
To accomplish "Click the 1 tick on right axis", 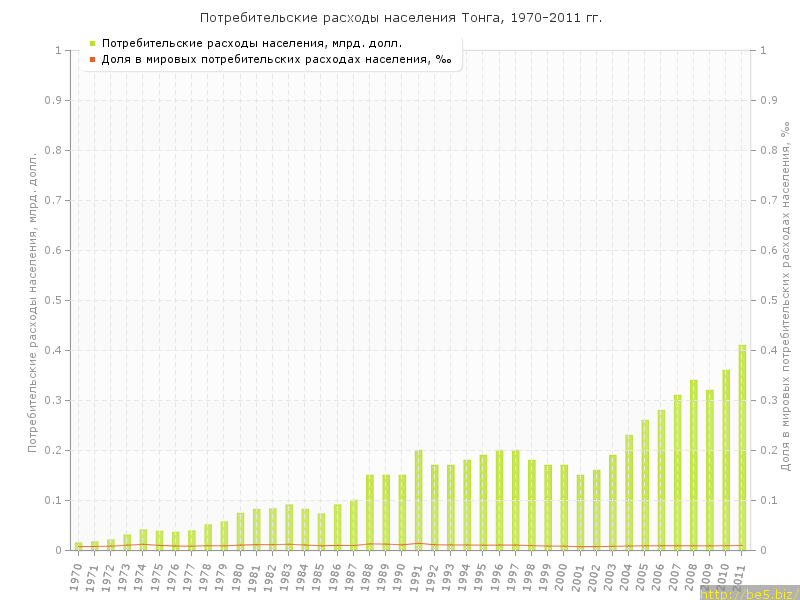I will tap(765, 50).
